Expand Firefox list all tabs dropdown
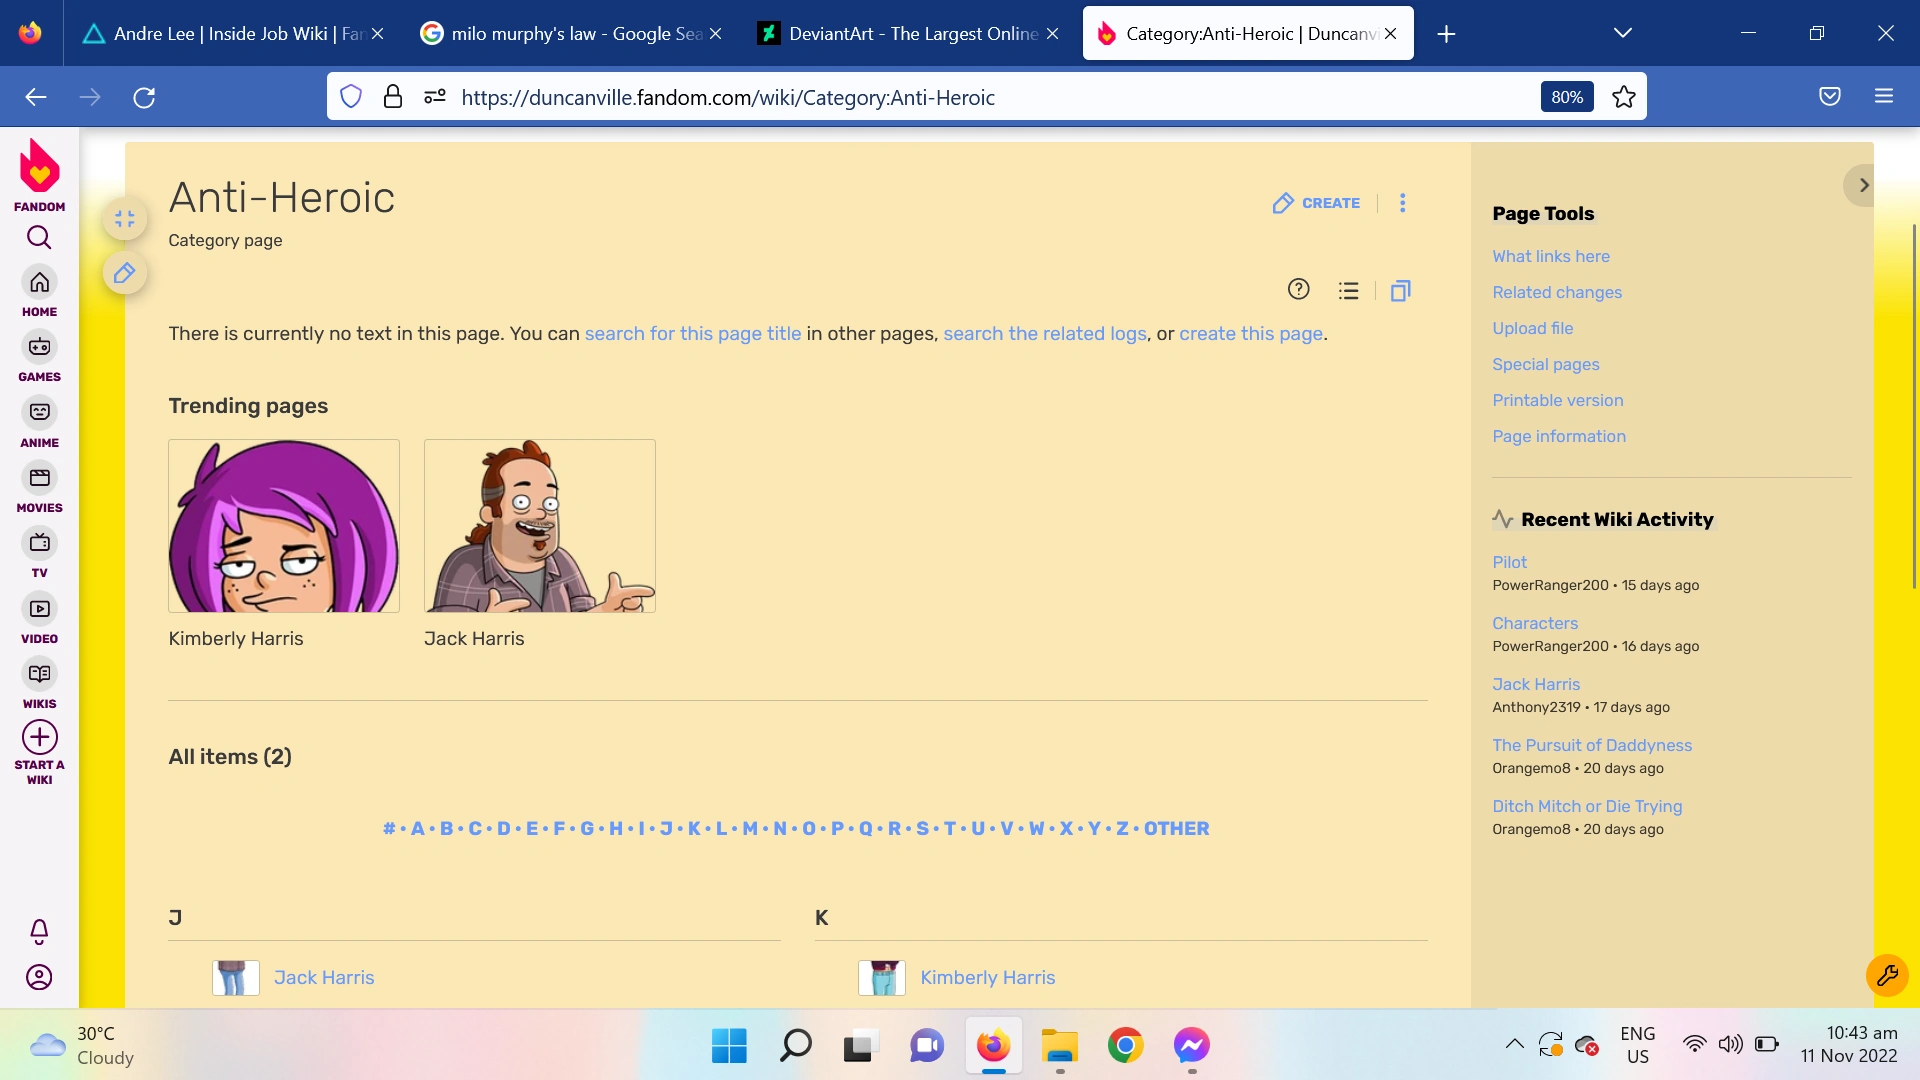Screen dimensions: 1920x1080 click(1622, 33)
